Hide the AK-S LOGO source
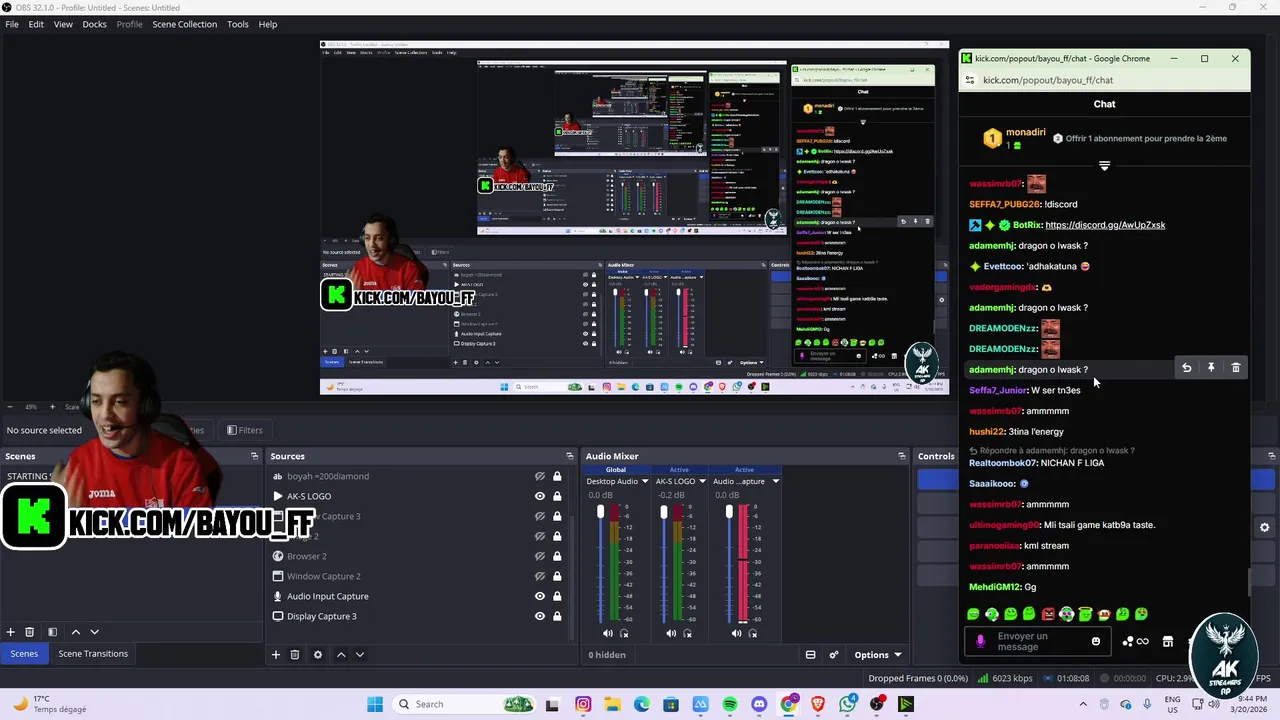This screenshot has height=720, width=1280. click(x=540, y=496)
